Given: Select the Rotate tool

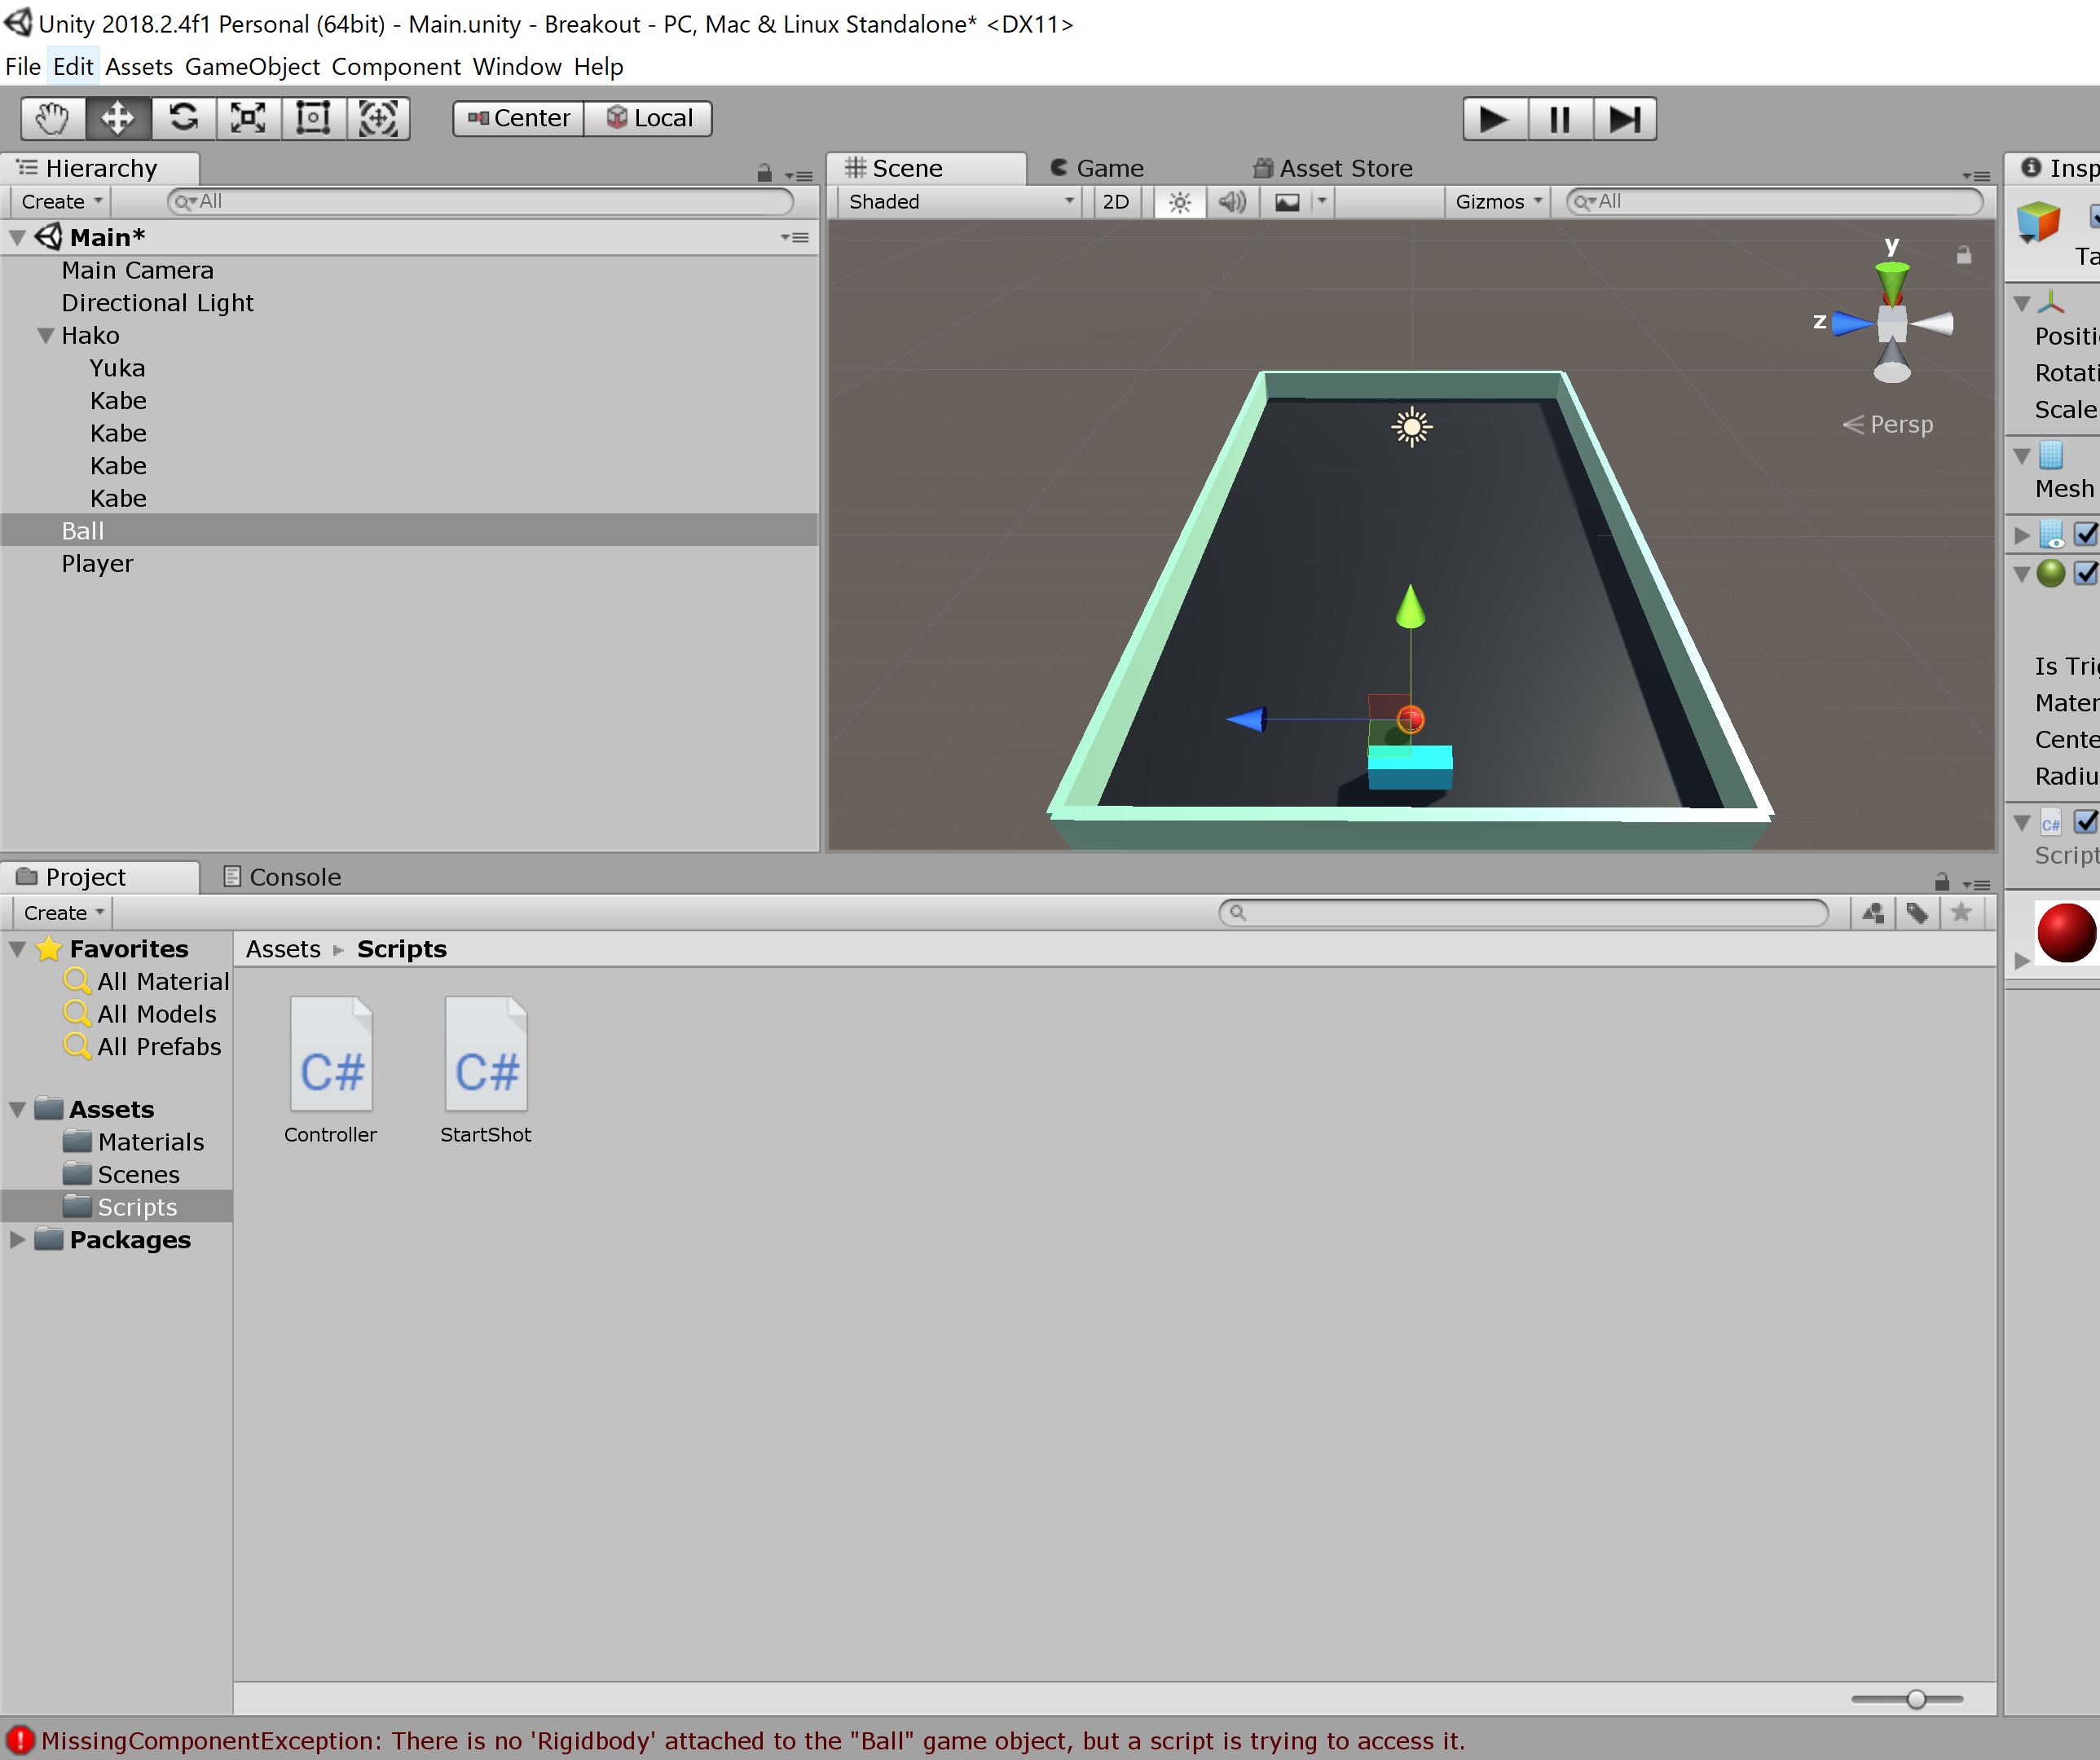Looking at the screenshot, I should click(x=183, y=118).
